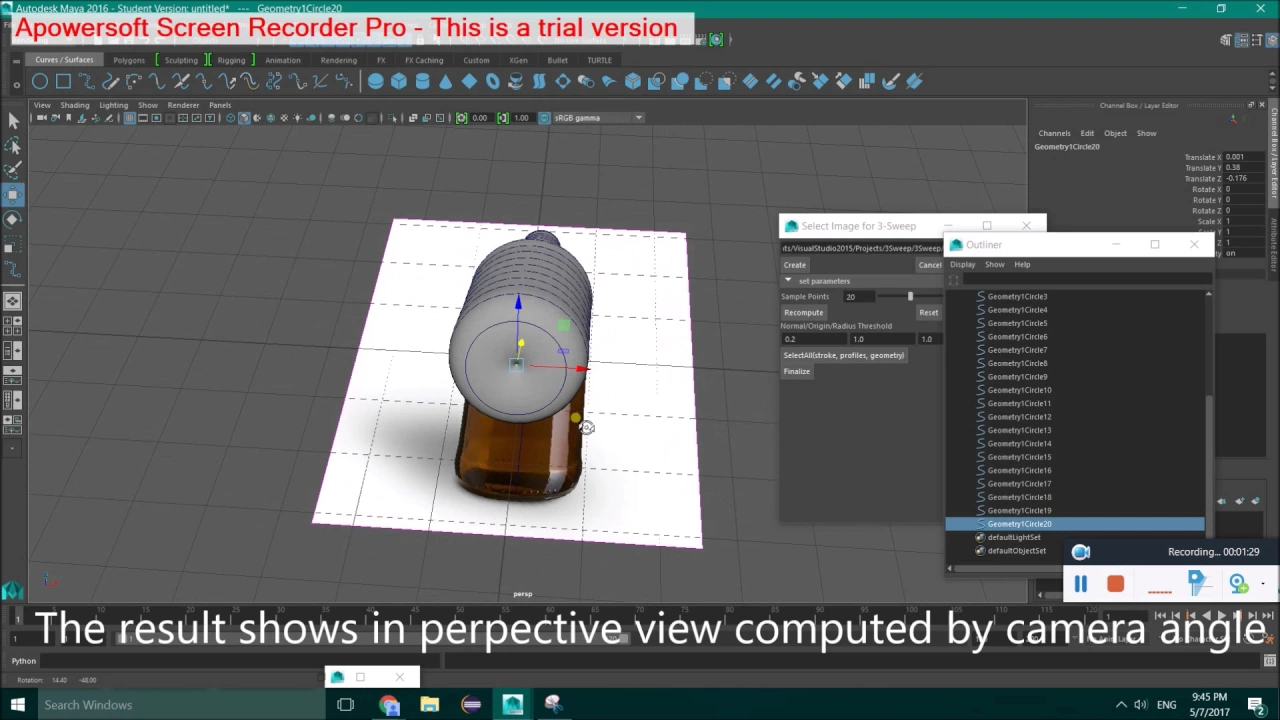The width and height of the screenshot is (1280, 720).
Task: Activate the Select tool arrow
Action: coord(13,121)
